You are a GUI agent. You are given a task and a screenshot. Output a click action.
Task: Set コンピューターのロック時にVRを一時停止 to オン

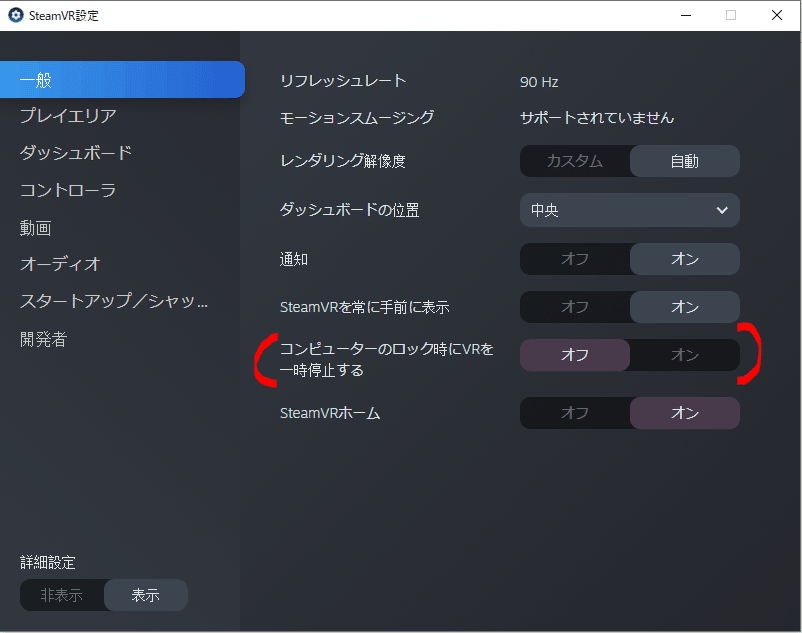coord(685,355)
